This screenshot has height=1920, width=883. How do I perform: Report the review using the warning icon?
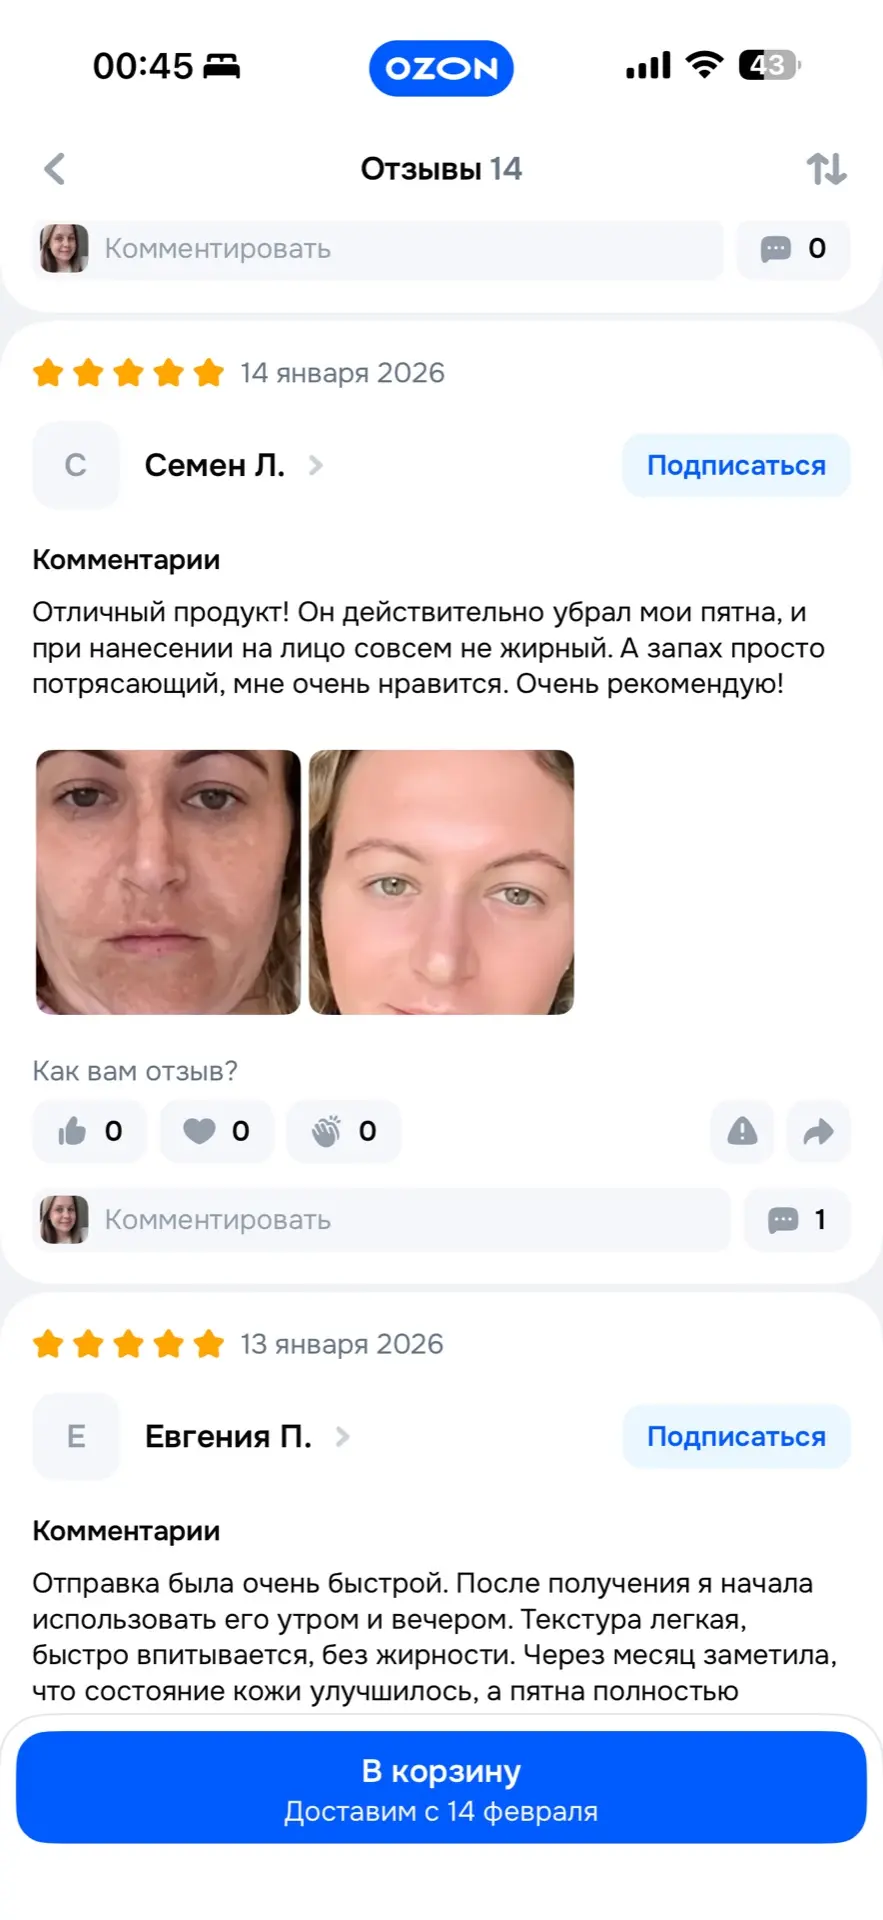[742, 1131]
